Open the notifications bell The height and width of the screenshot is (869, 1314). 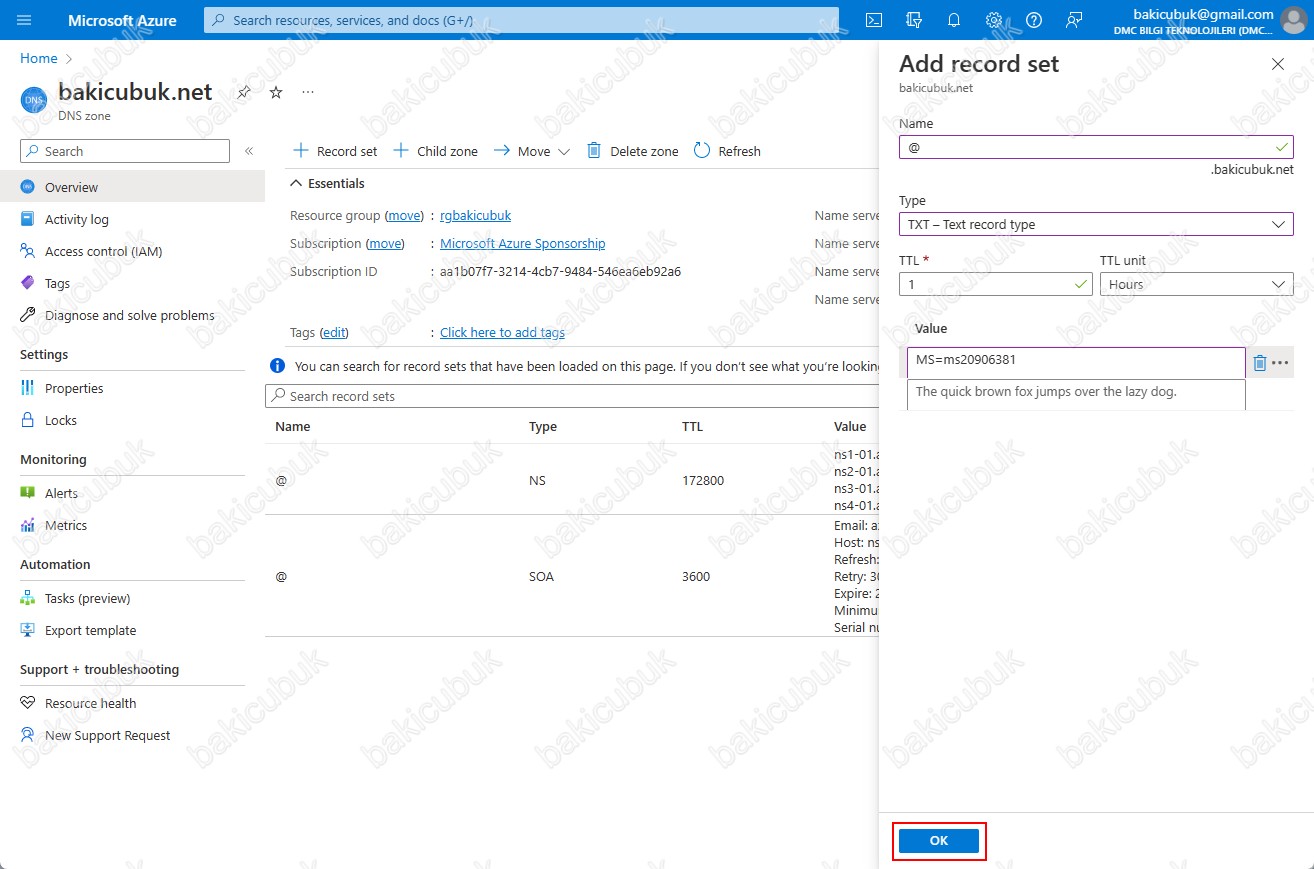click(x=953, y=20)
